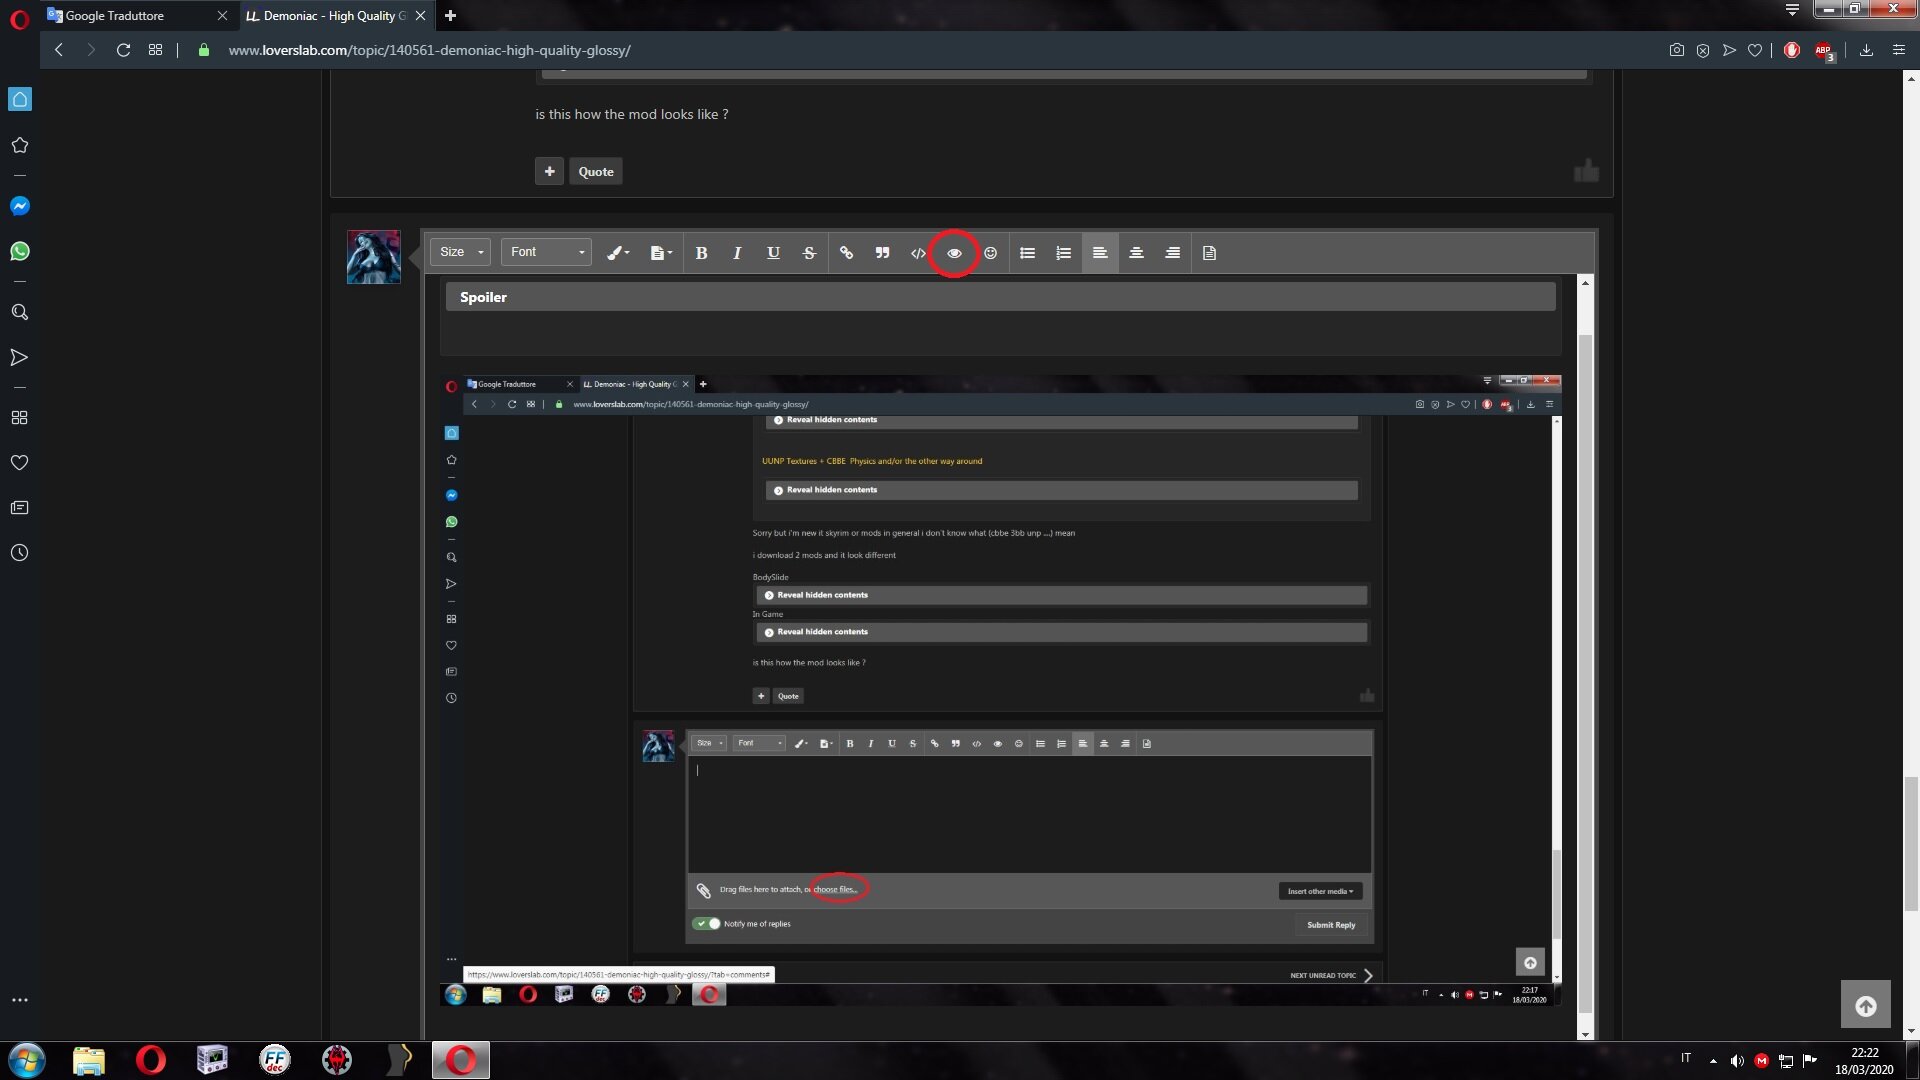Image resolution: width=1920 pixels, height=1080 pixels.
Task: Click the scroll-to-top arrow button
Action: coord(1866,1006)
